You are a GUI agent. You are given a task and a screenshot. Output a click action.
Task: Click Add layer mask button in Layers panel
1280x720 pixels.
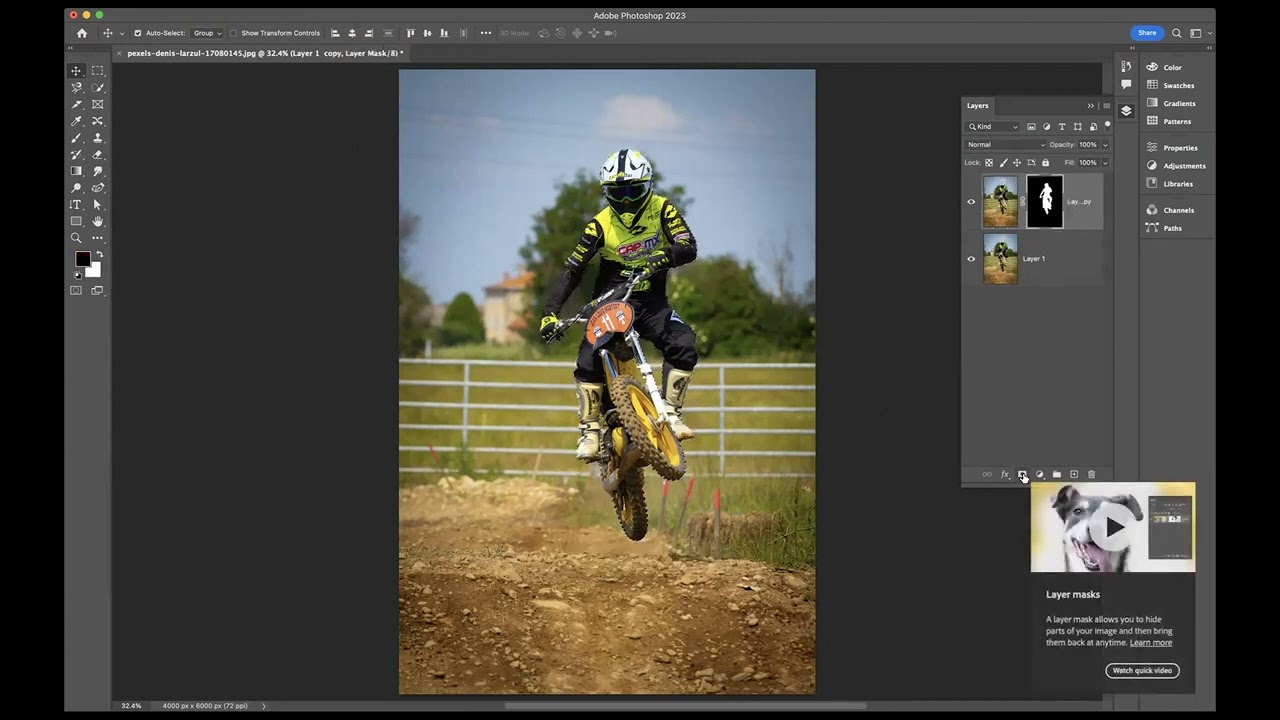tap(1022, 474)
